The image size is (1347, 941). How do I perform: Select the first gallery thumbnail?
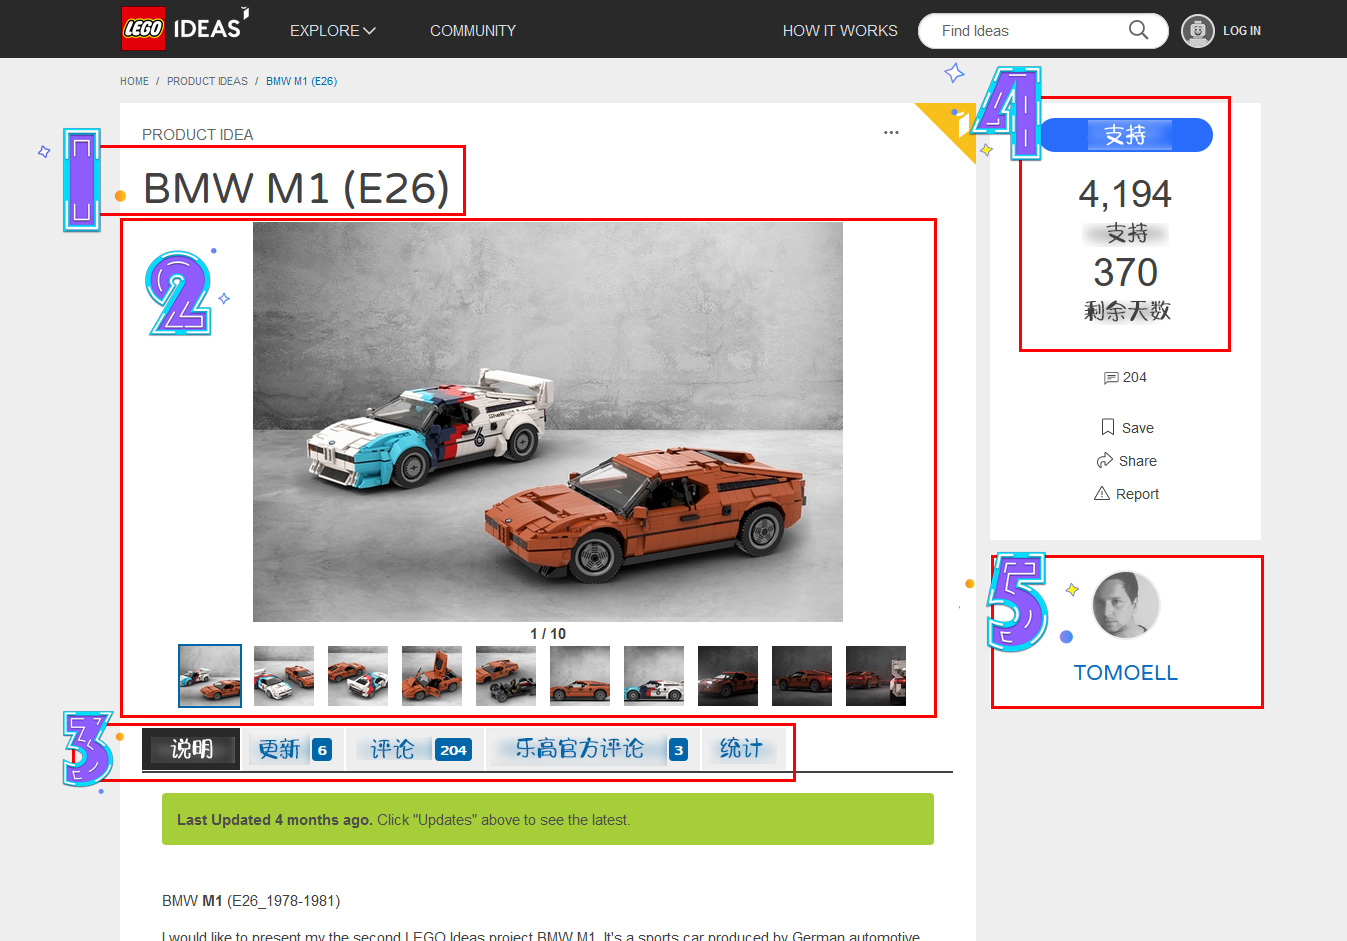[210, 676]
